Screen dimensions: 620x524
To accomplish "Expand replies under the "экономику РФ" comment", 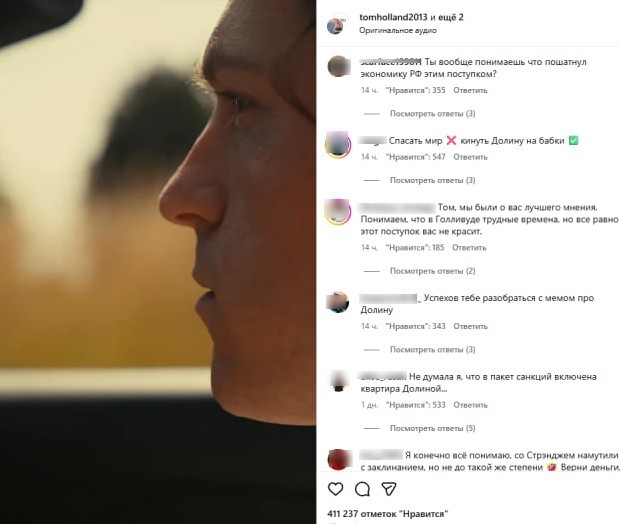I will tap(432, 114).
